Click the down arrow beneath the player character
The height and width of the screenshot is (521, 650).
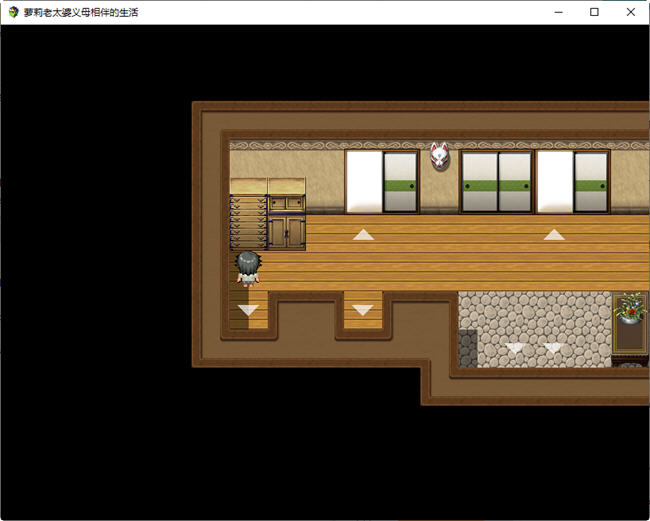click(248, 310)
